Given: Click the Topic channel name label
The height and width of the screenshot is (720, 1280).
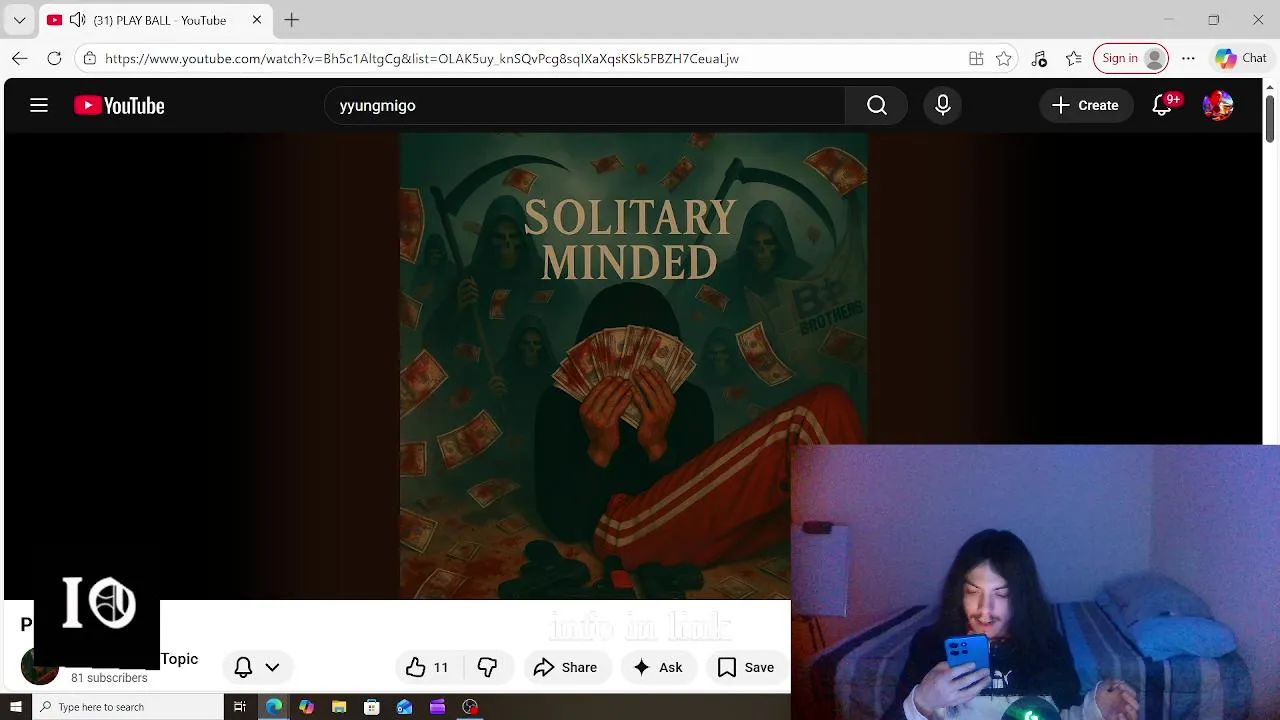Looking at the screenshot, I should [179, 659].
